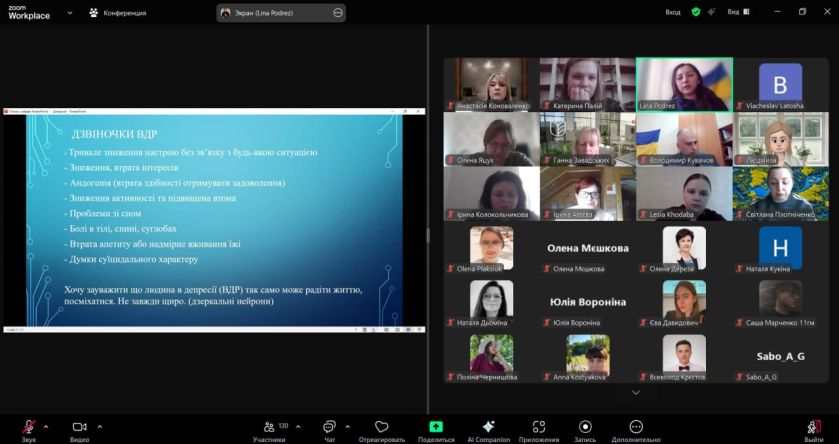Screen dimensions: 839x444
Task: Select Людмила avatar video tile
Action: pos(780,139)
